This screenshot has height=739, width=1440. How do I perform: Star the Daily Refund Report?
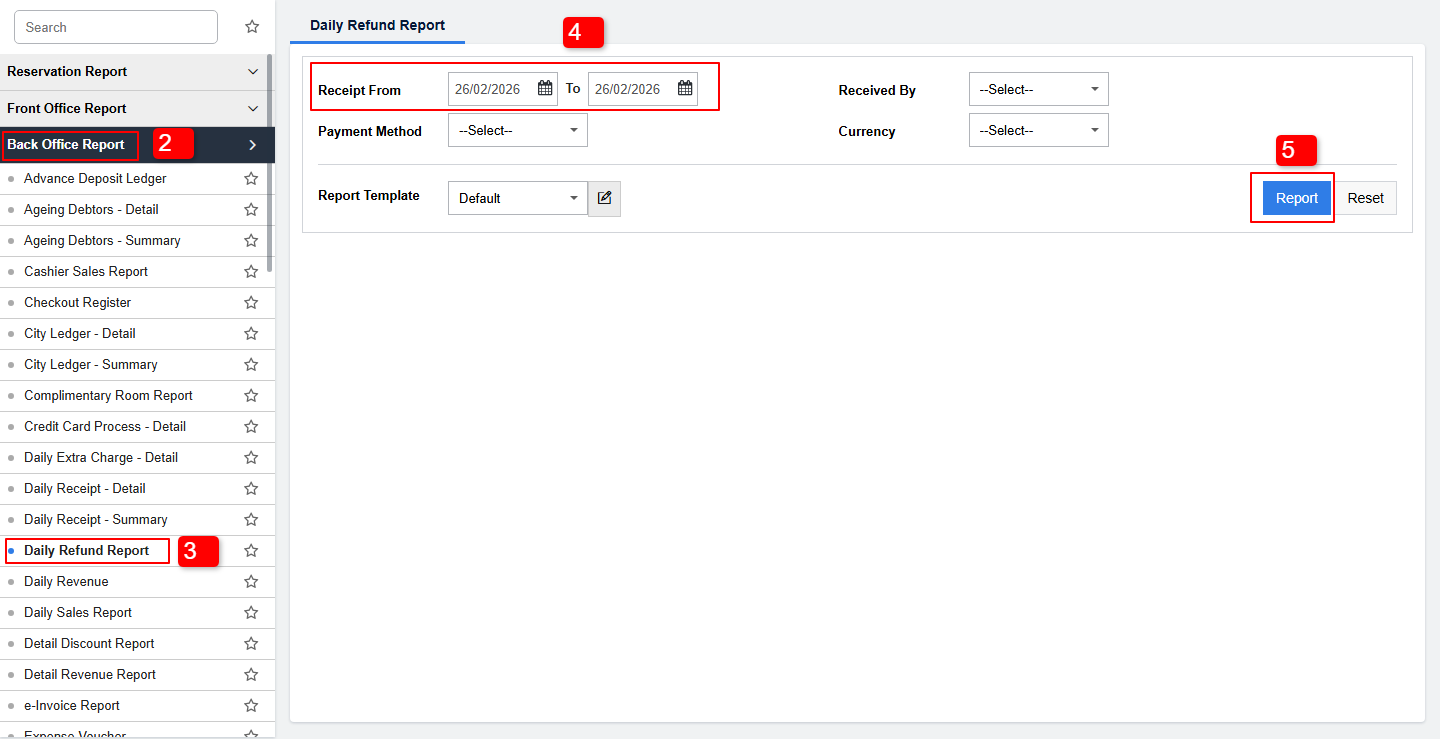(251, 551)
